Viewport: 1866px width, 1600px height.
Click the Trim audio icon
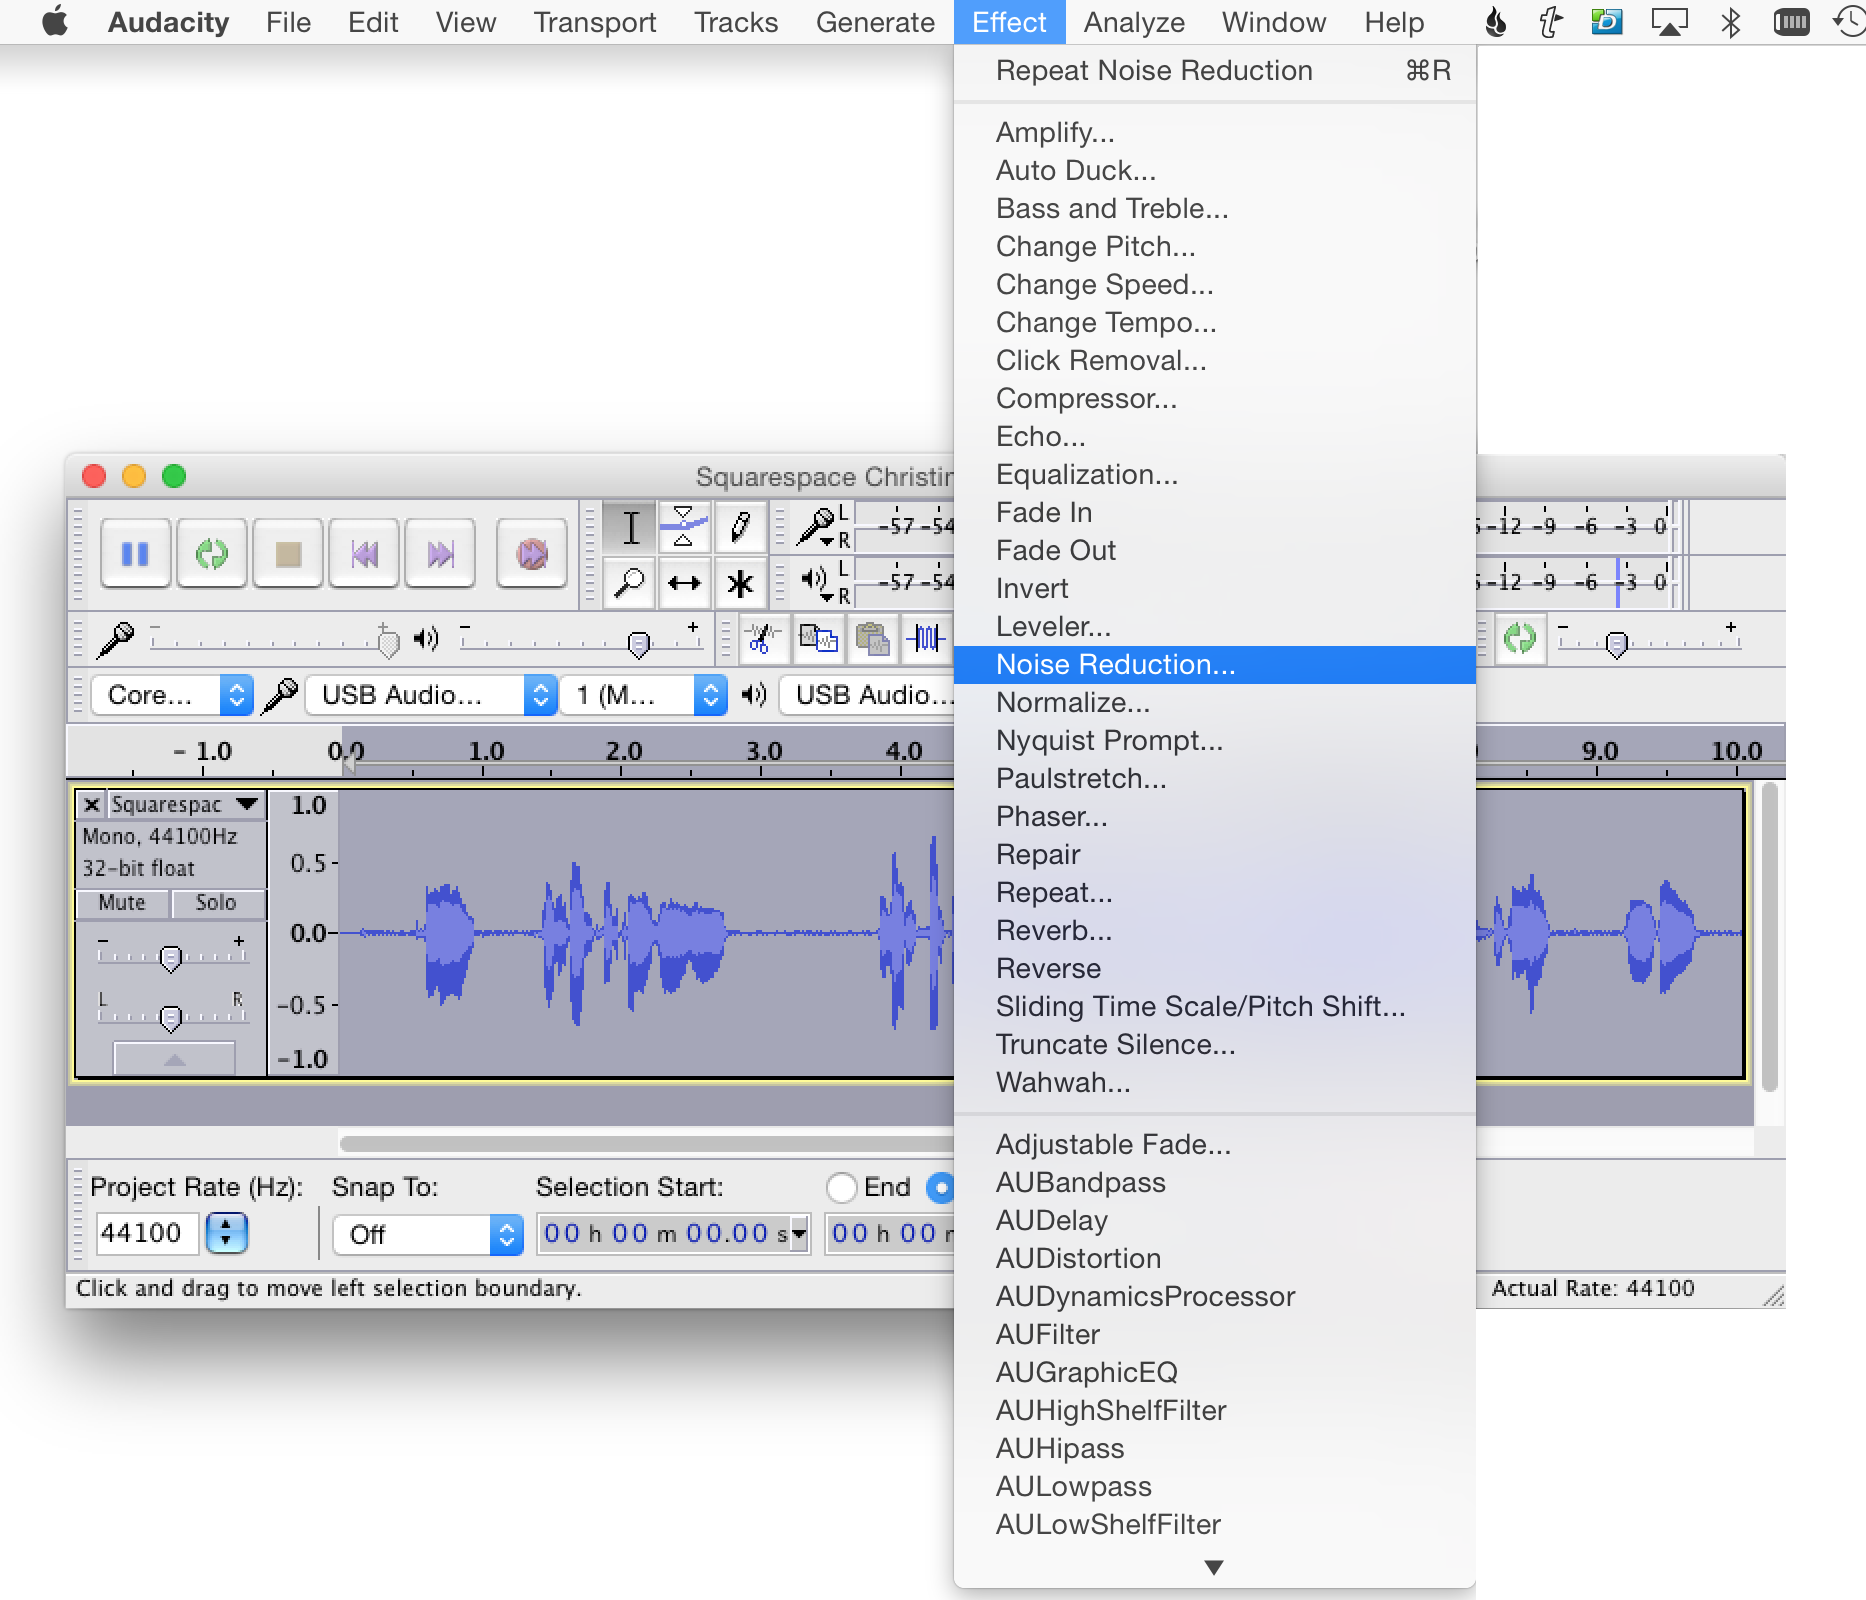[x=925, y=638]
